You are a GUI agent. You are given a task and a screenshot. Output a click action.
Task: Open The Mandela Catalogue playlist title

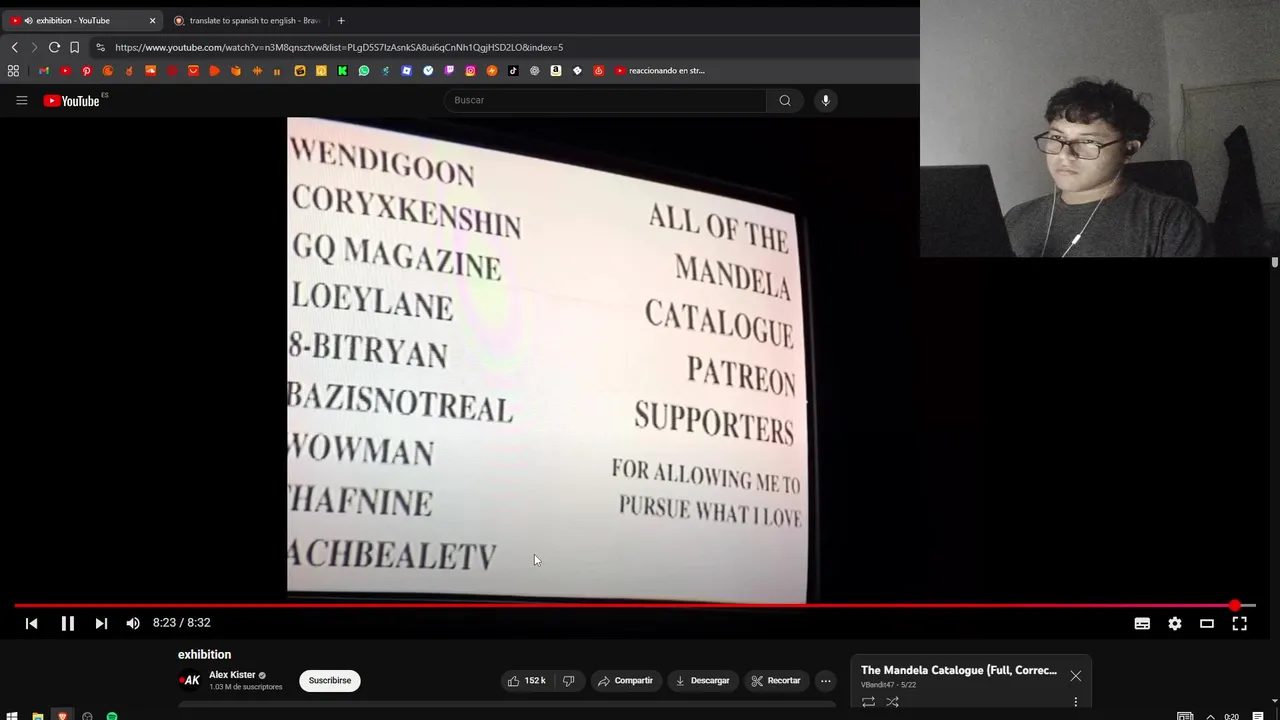[959, 670]
